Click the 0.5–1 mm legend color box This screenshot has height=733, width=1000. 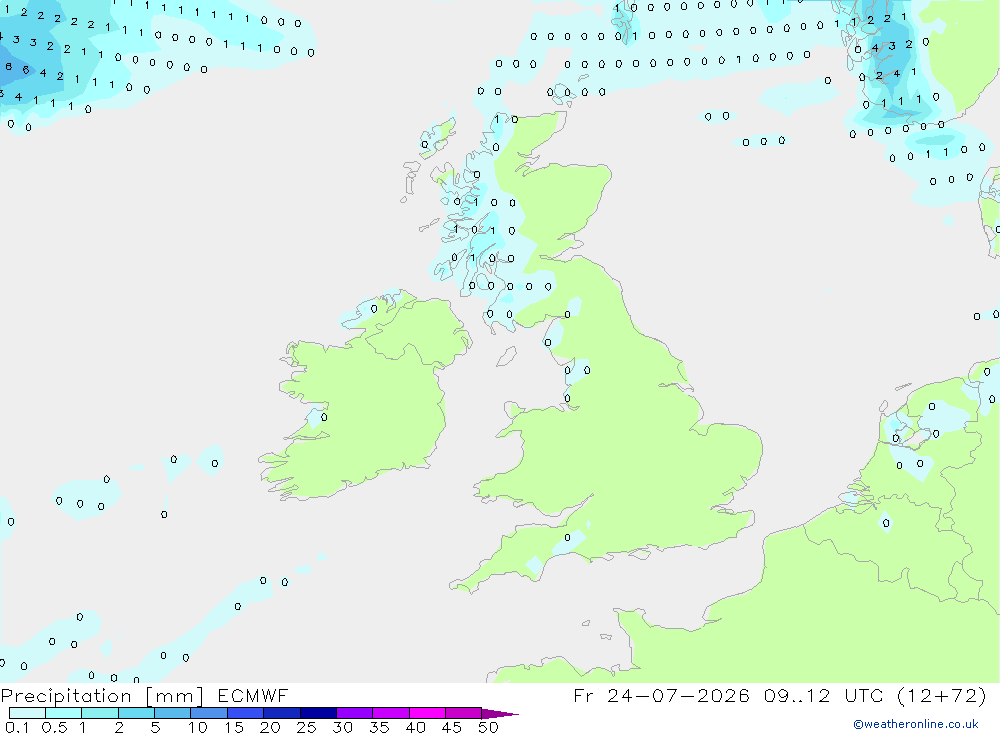click(64, 713)
